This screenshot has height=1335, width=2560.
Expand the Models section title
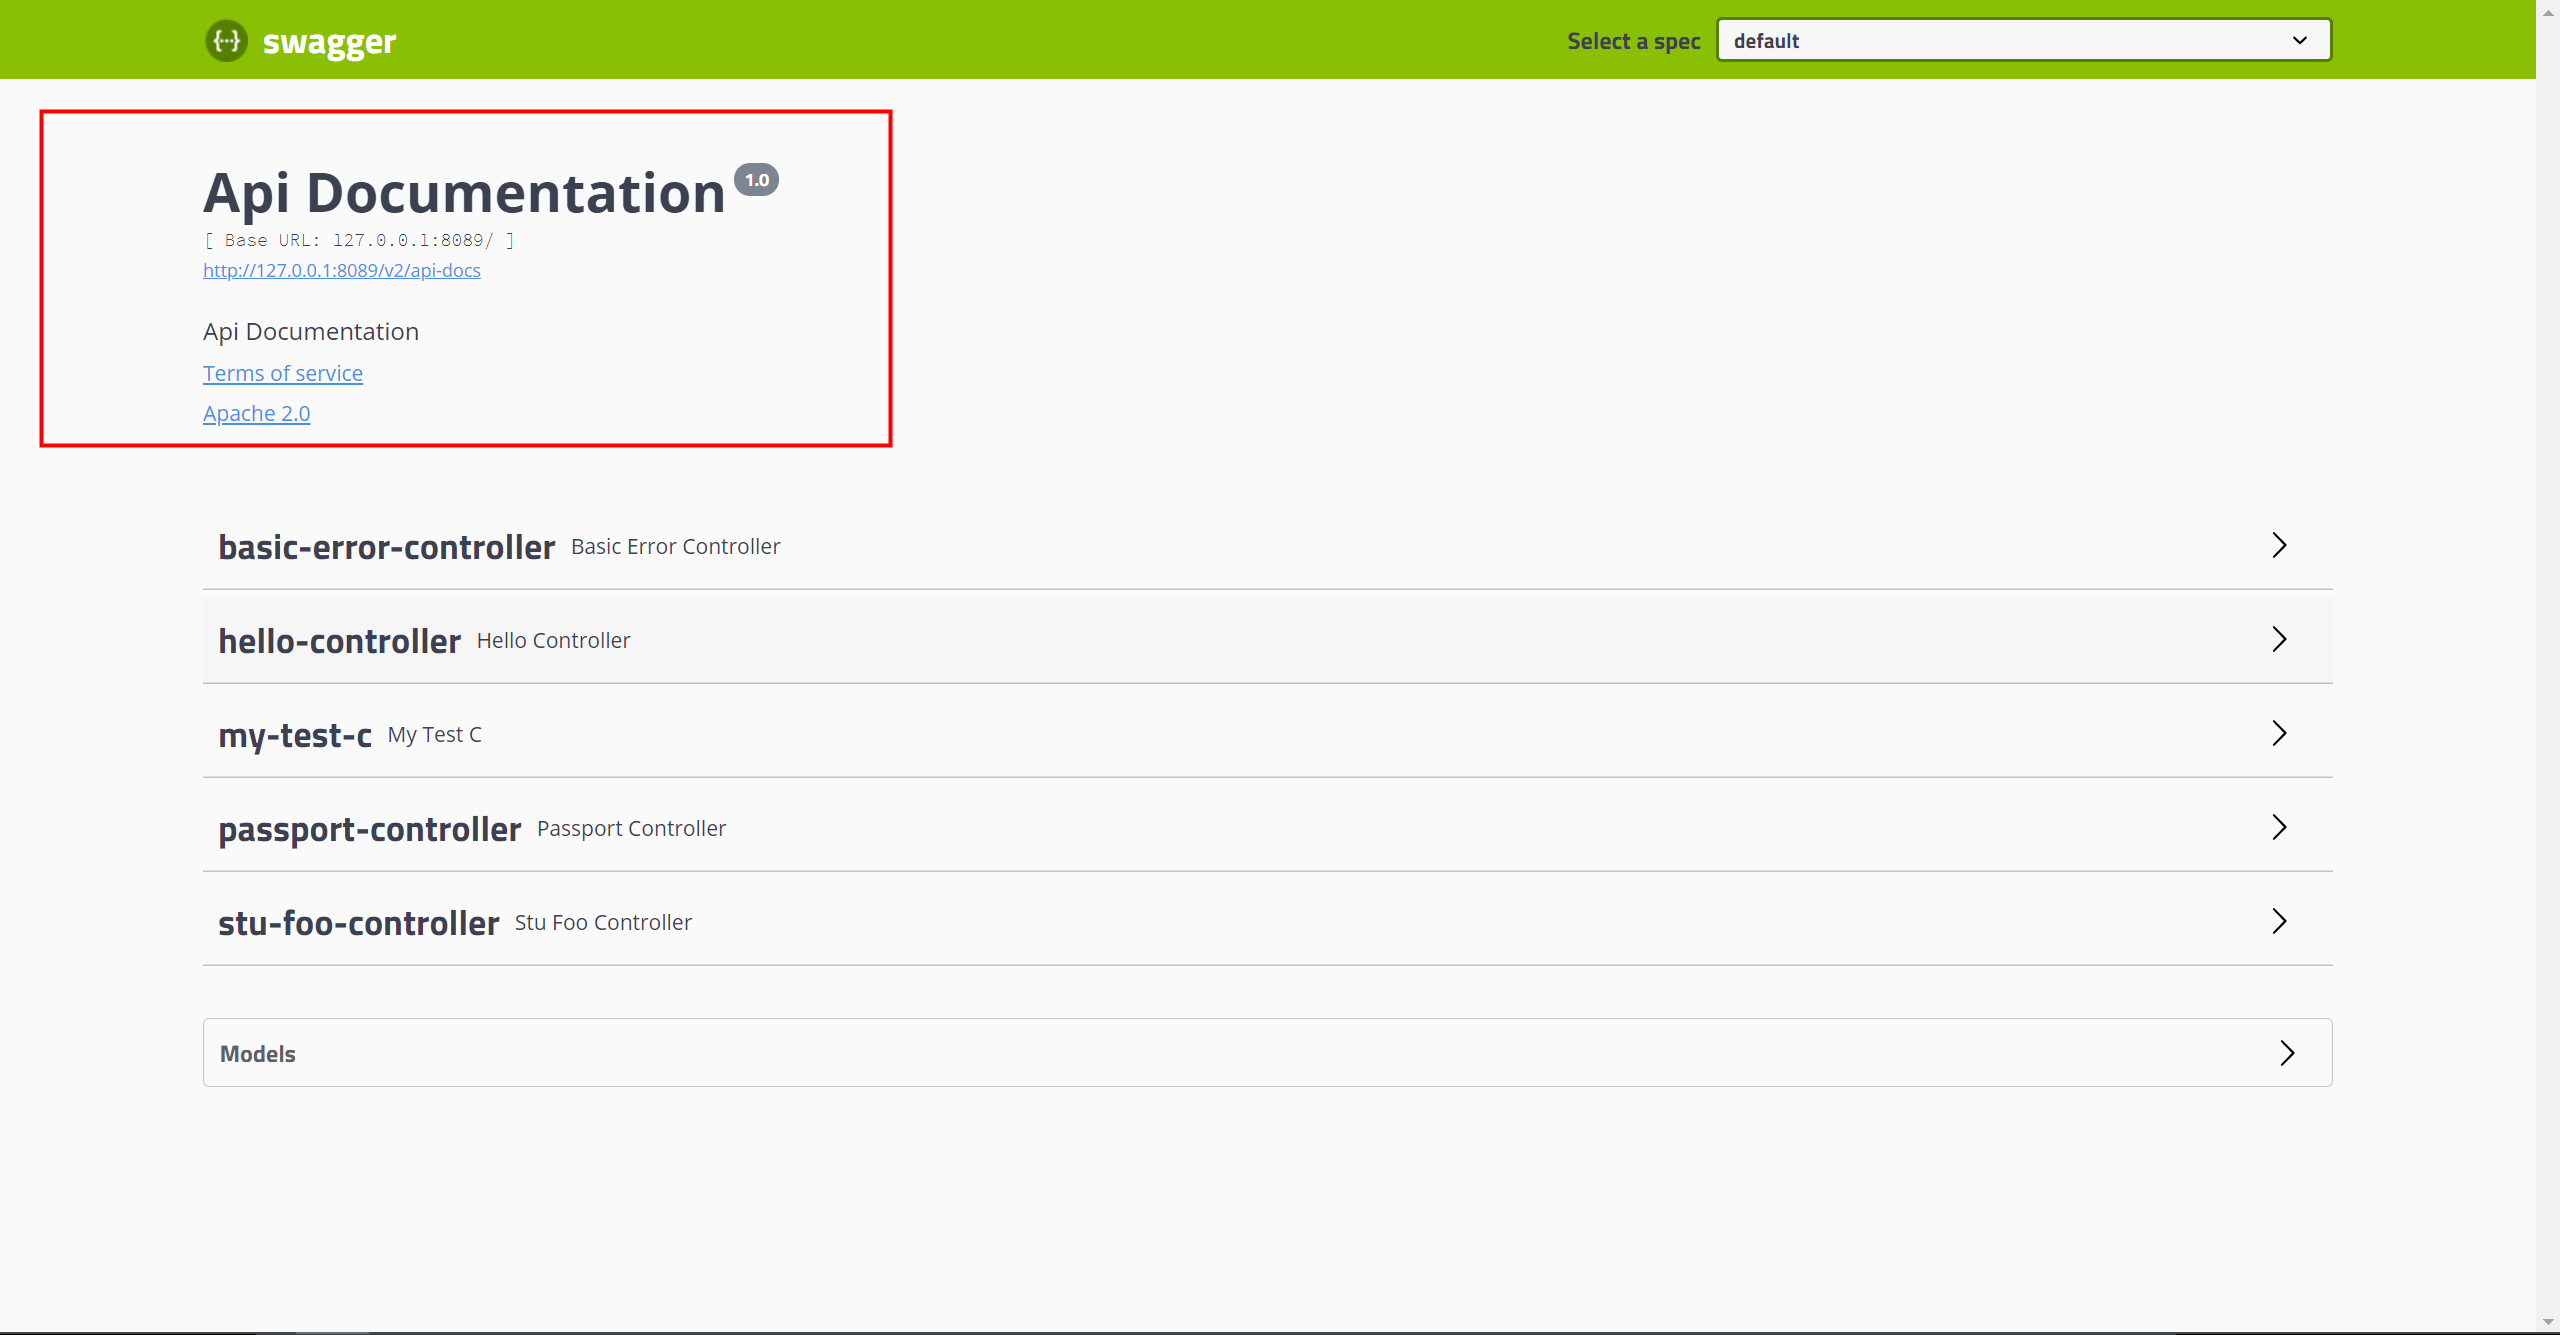click(257, 1055)
